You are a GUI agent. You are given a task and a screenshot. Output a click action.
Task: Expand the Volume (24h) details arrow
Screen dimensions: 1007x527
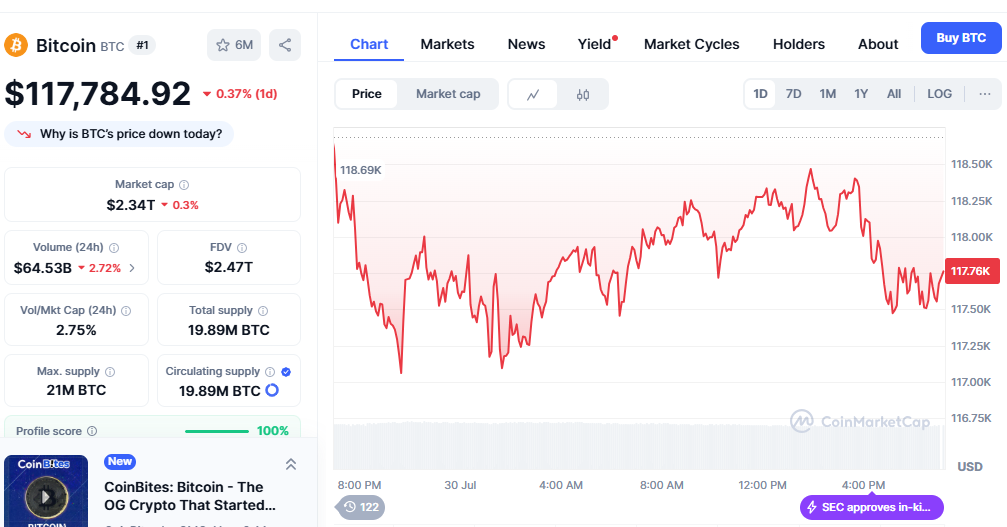[132, 268]
